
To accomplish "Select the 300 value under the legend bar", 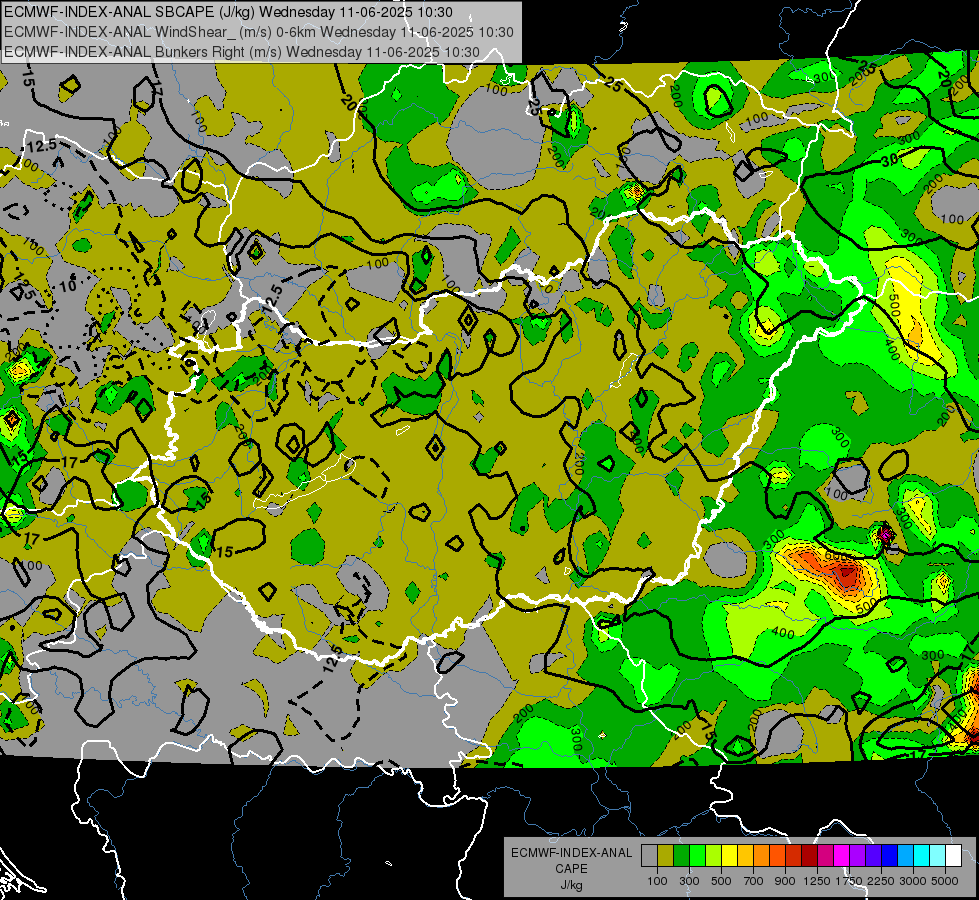I will tap(689, 881).
